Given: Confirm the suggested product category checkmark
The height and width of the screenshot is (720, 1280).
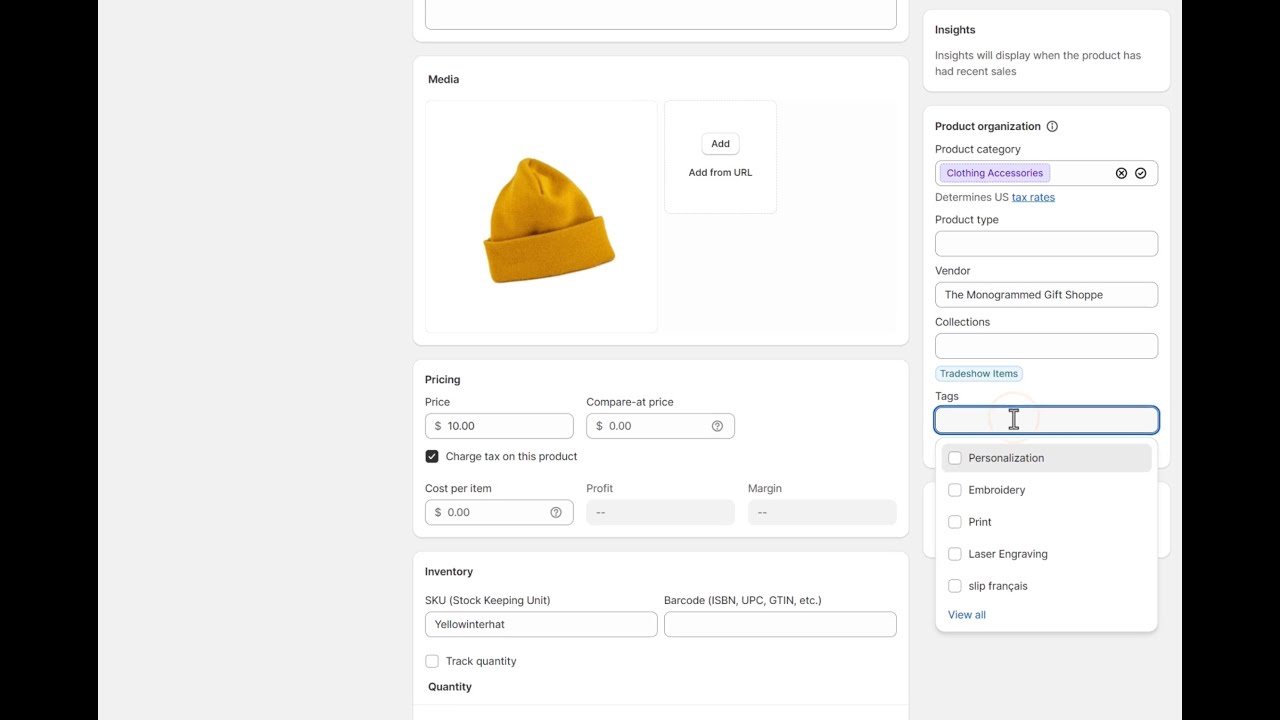Looking at the screenshot, I should point(1140,173).
